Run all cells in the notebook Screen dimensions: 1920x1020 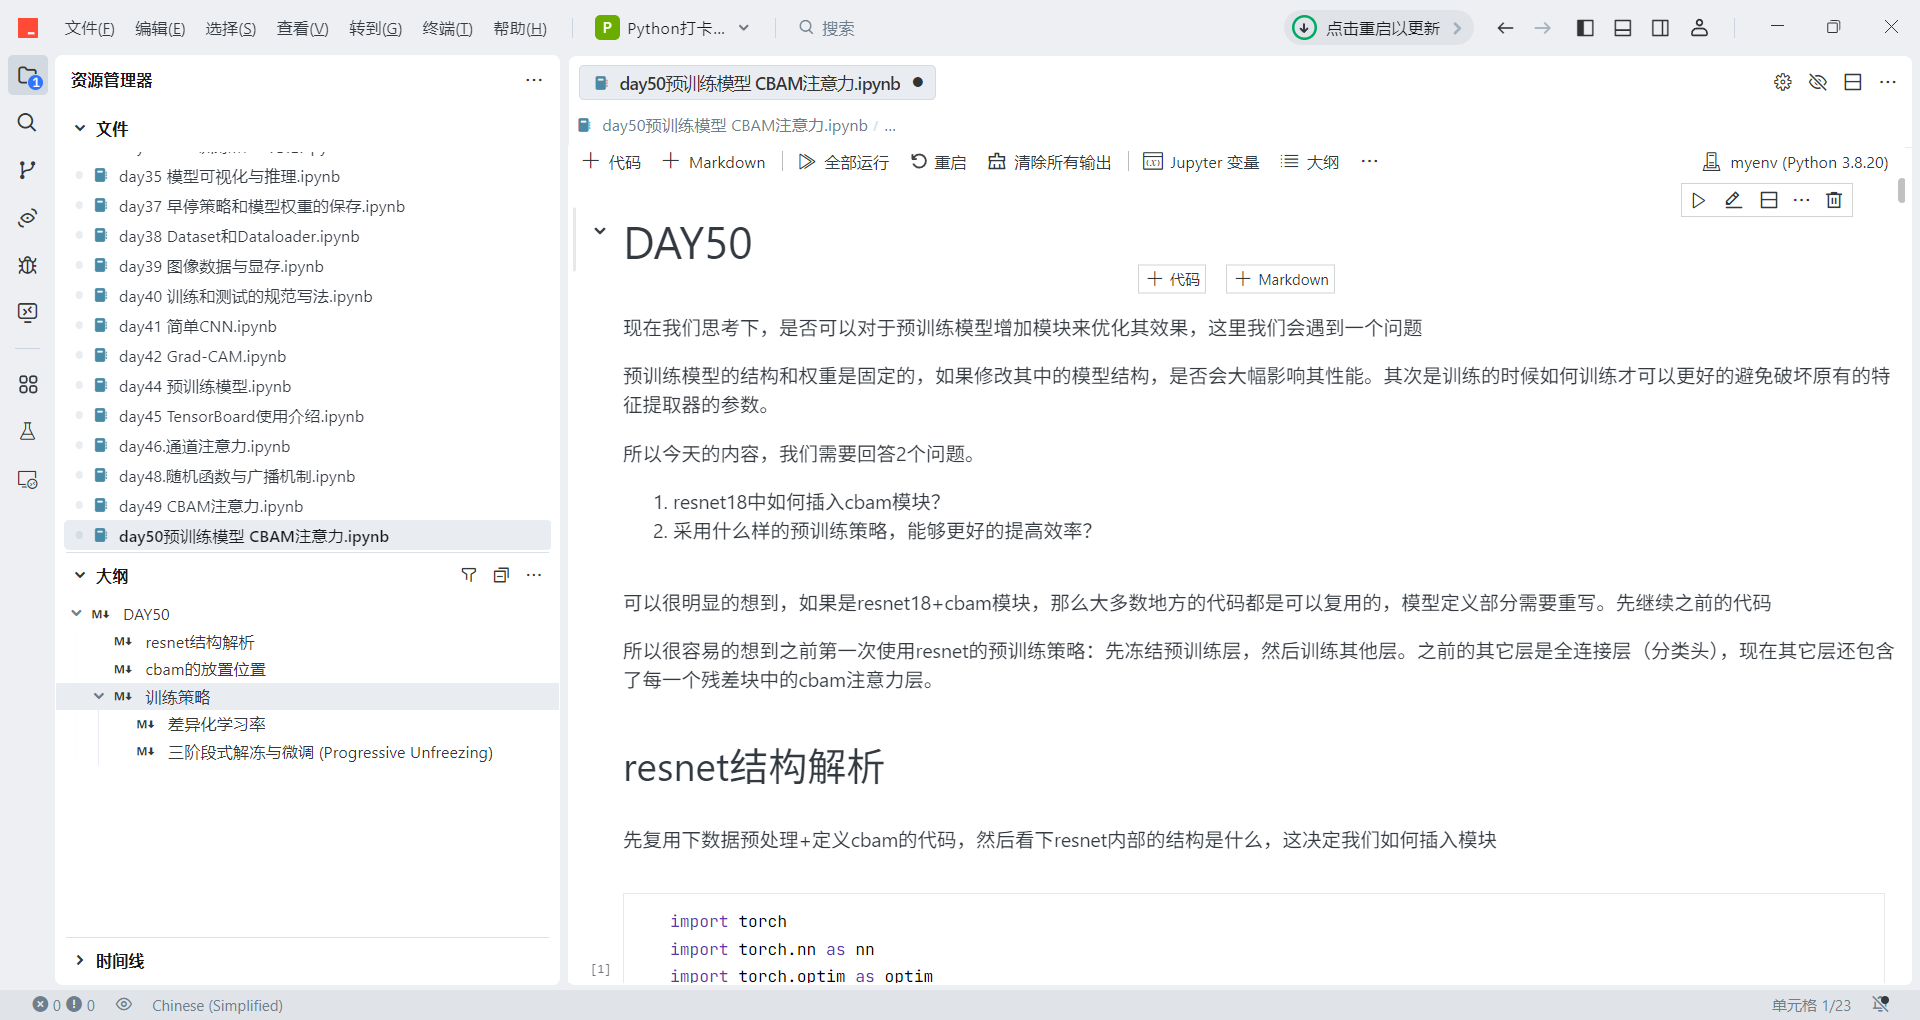(843, 161)
